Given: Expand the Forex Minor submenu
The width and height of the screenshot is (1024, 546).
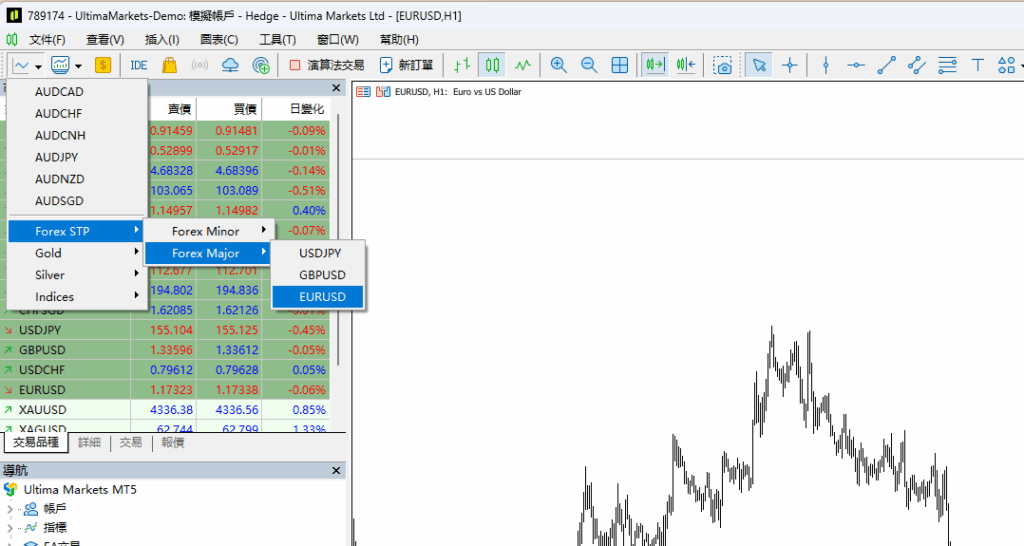Looking at the screenshot, I should click(x=208, y=231).
